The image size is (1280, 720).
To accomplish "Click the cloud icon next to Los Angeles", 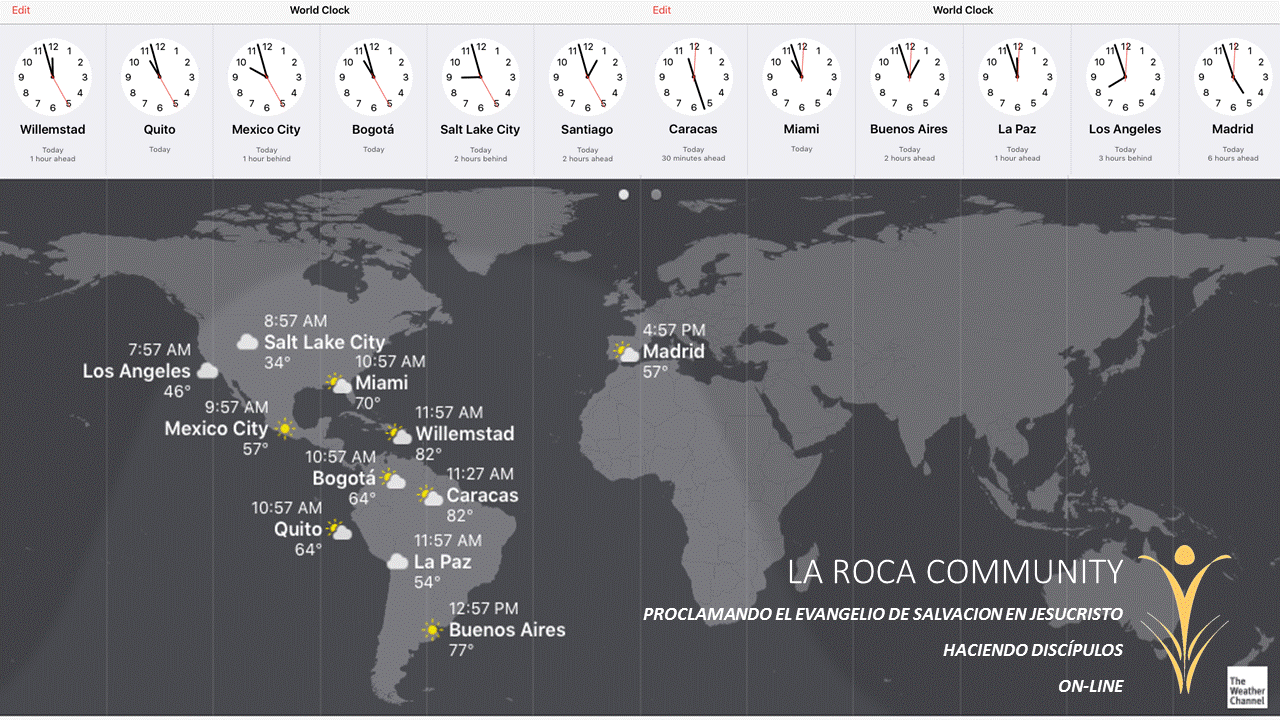I will tap(208, 370).
